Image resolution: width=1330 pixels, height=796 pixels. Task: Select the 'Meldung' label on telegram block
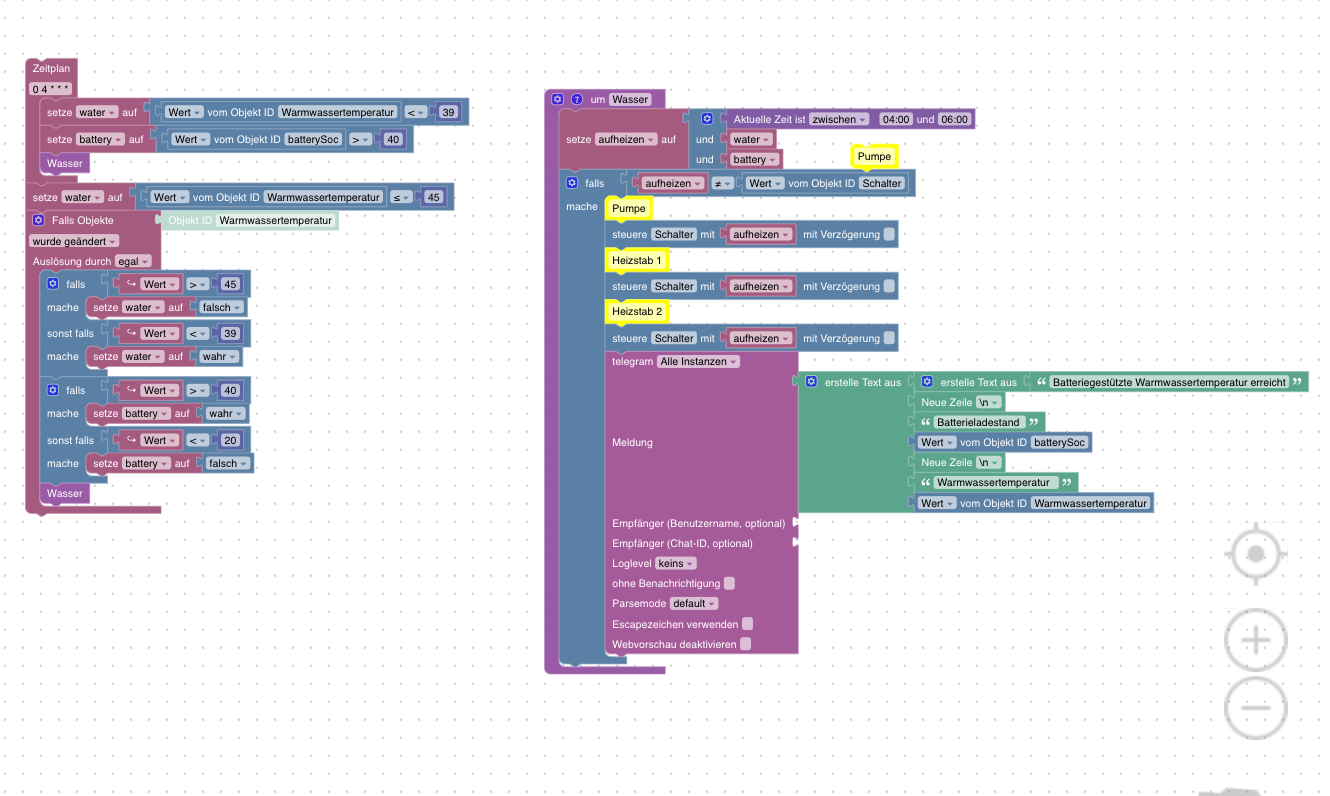pos(632,442)
